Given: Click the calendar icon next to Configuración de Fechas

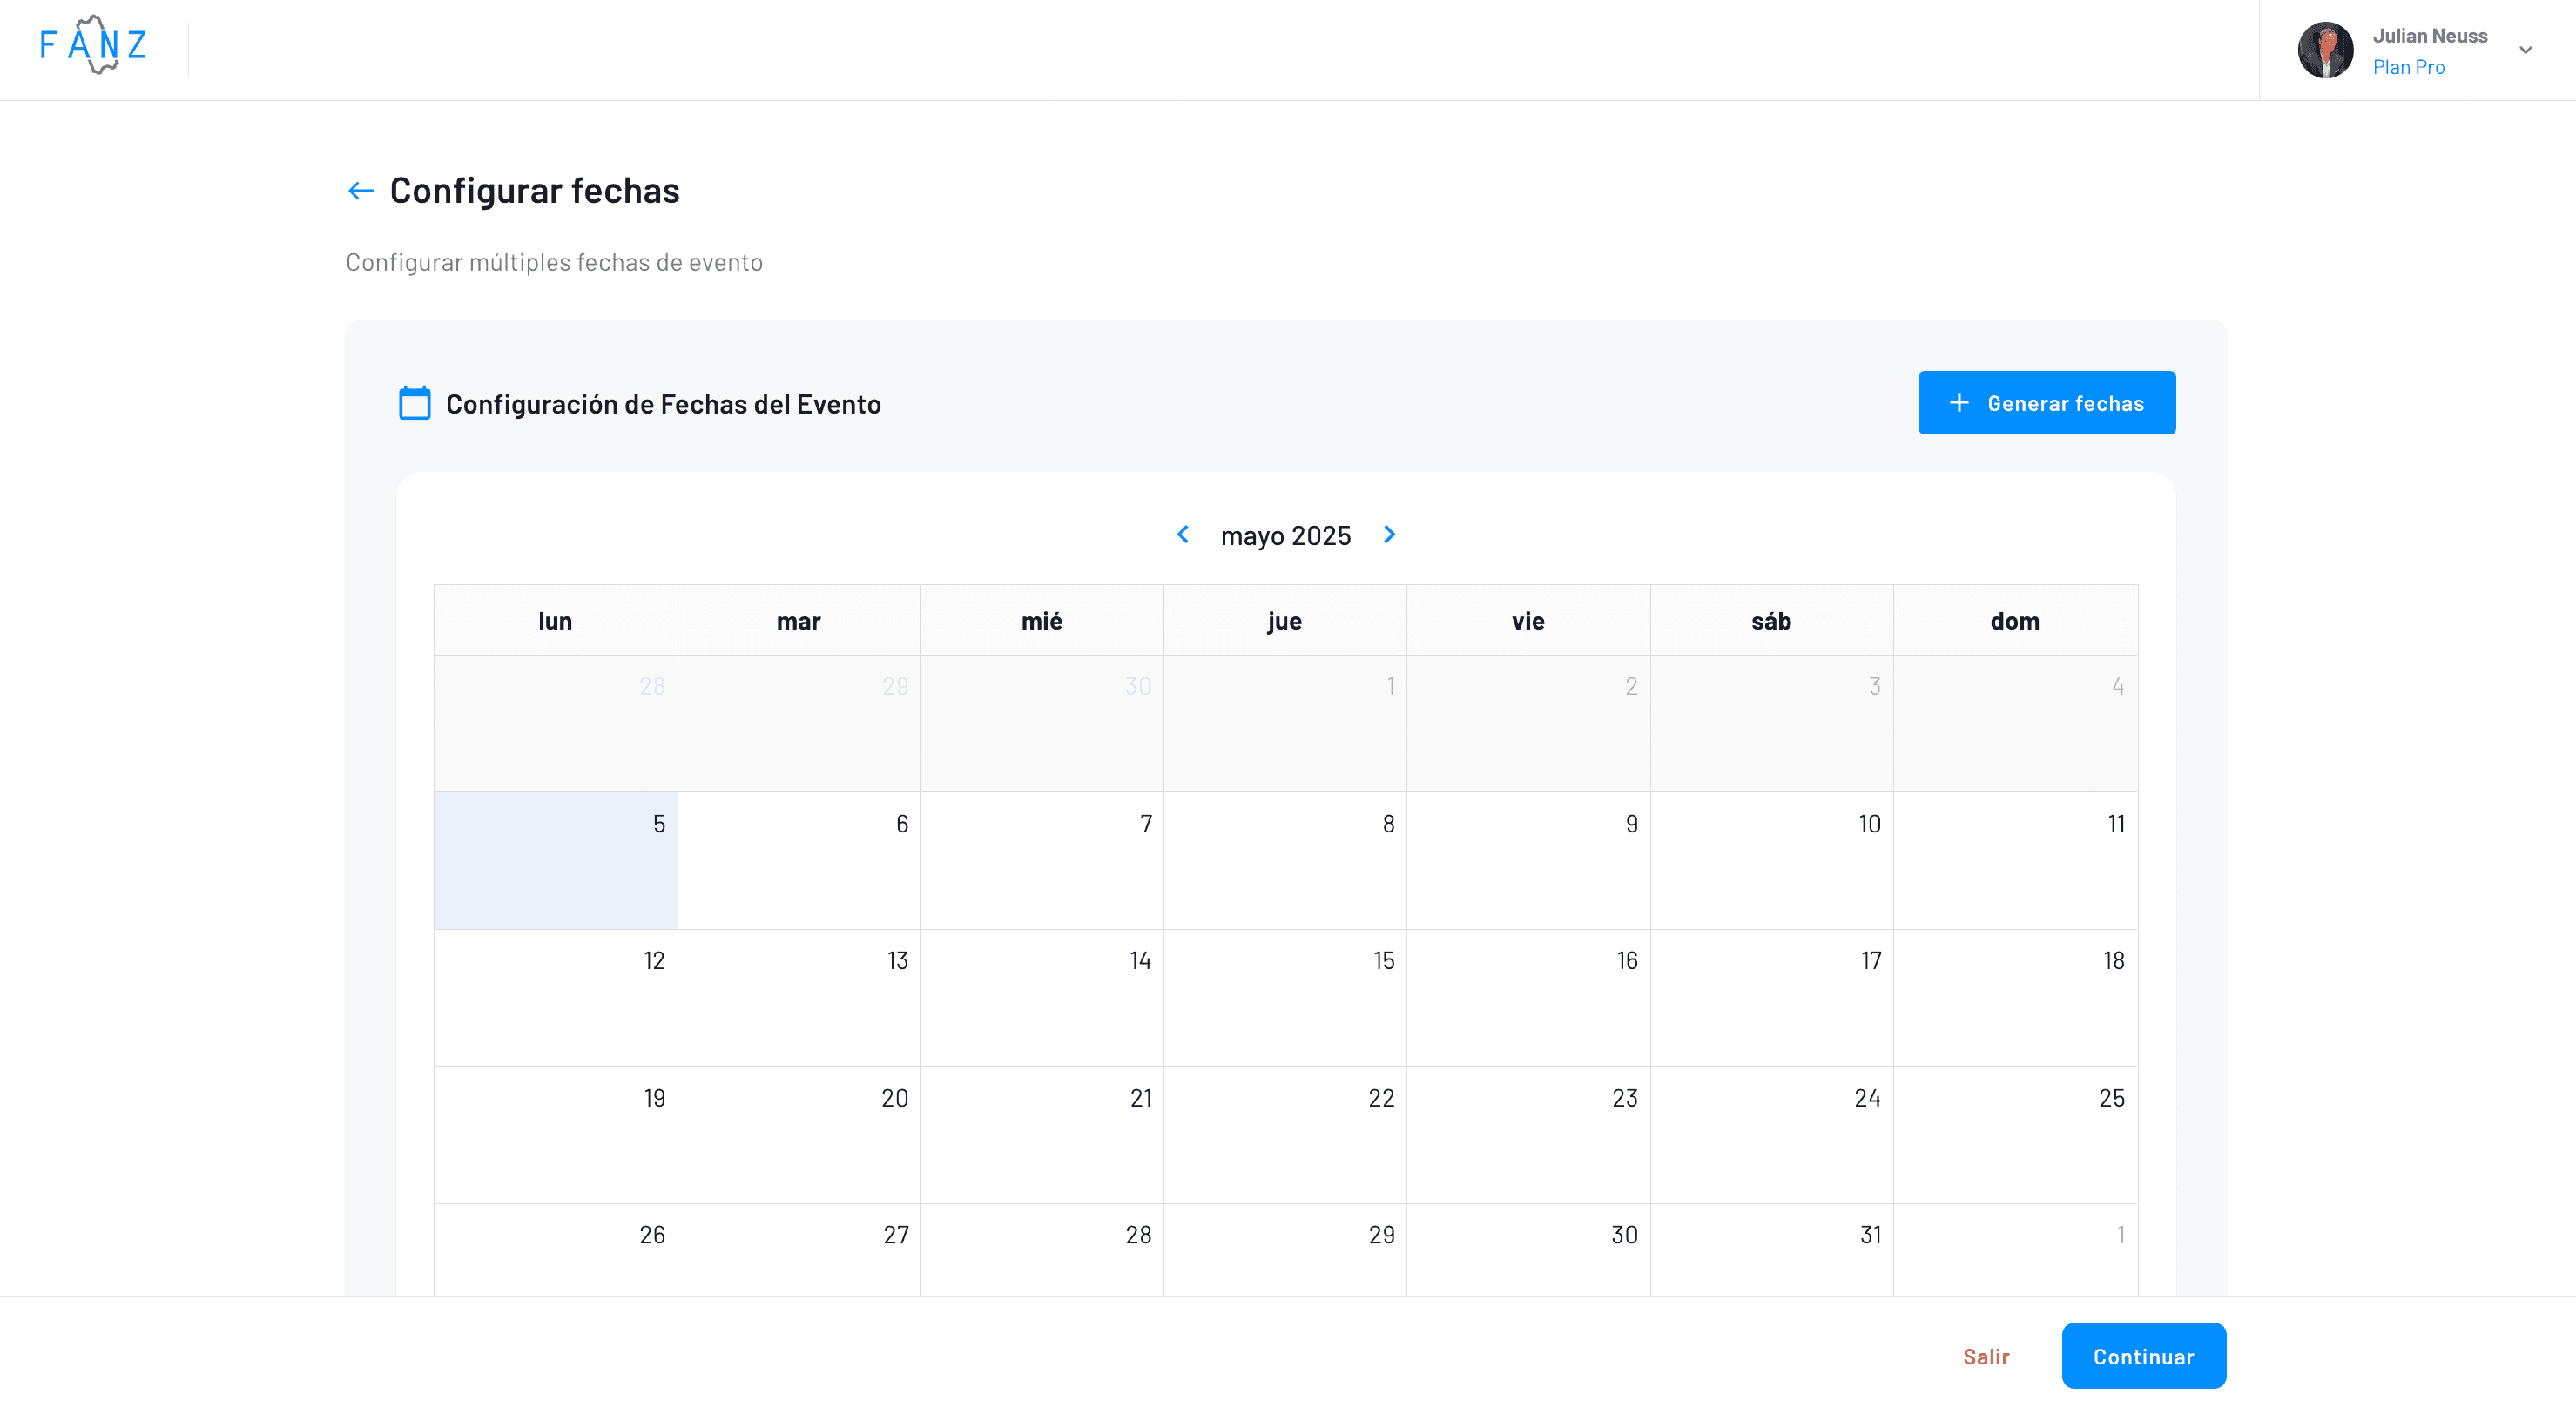Looking at the screenshot, I should coord(414,402).
